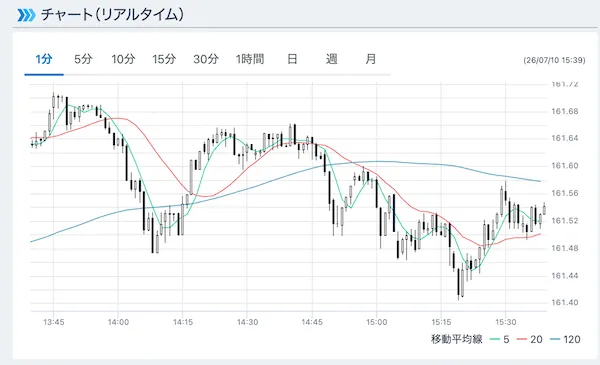Switch to the 30分 timeframe
The image size is (600, 365).
[206, 59]
